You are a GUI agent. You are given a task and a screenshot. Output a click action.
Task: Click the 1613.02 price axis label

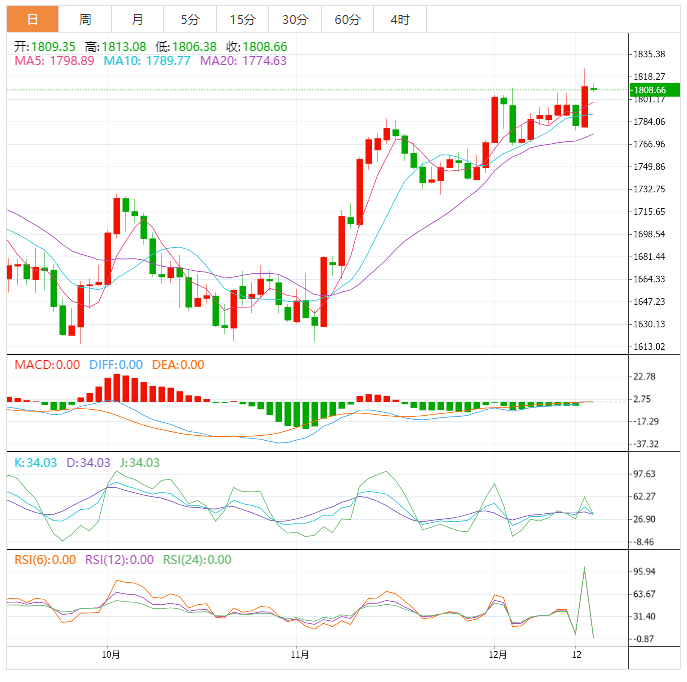tap(649, 346)
